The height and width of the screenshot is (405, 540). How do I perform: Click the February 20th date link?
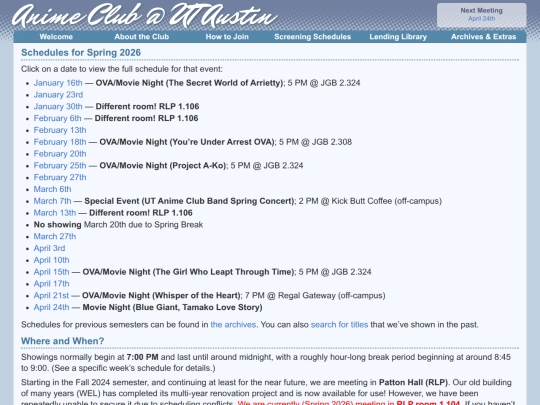[60, 154]
